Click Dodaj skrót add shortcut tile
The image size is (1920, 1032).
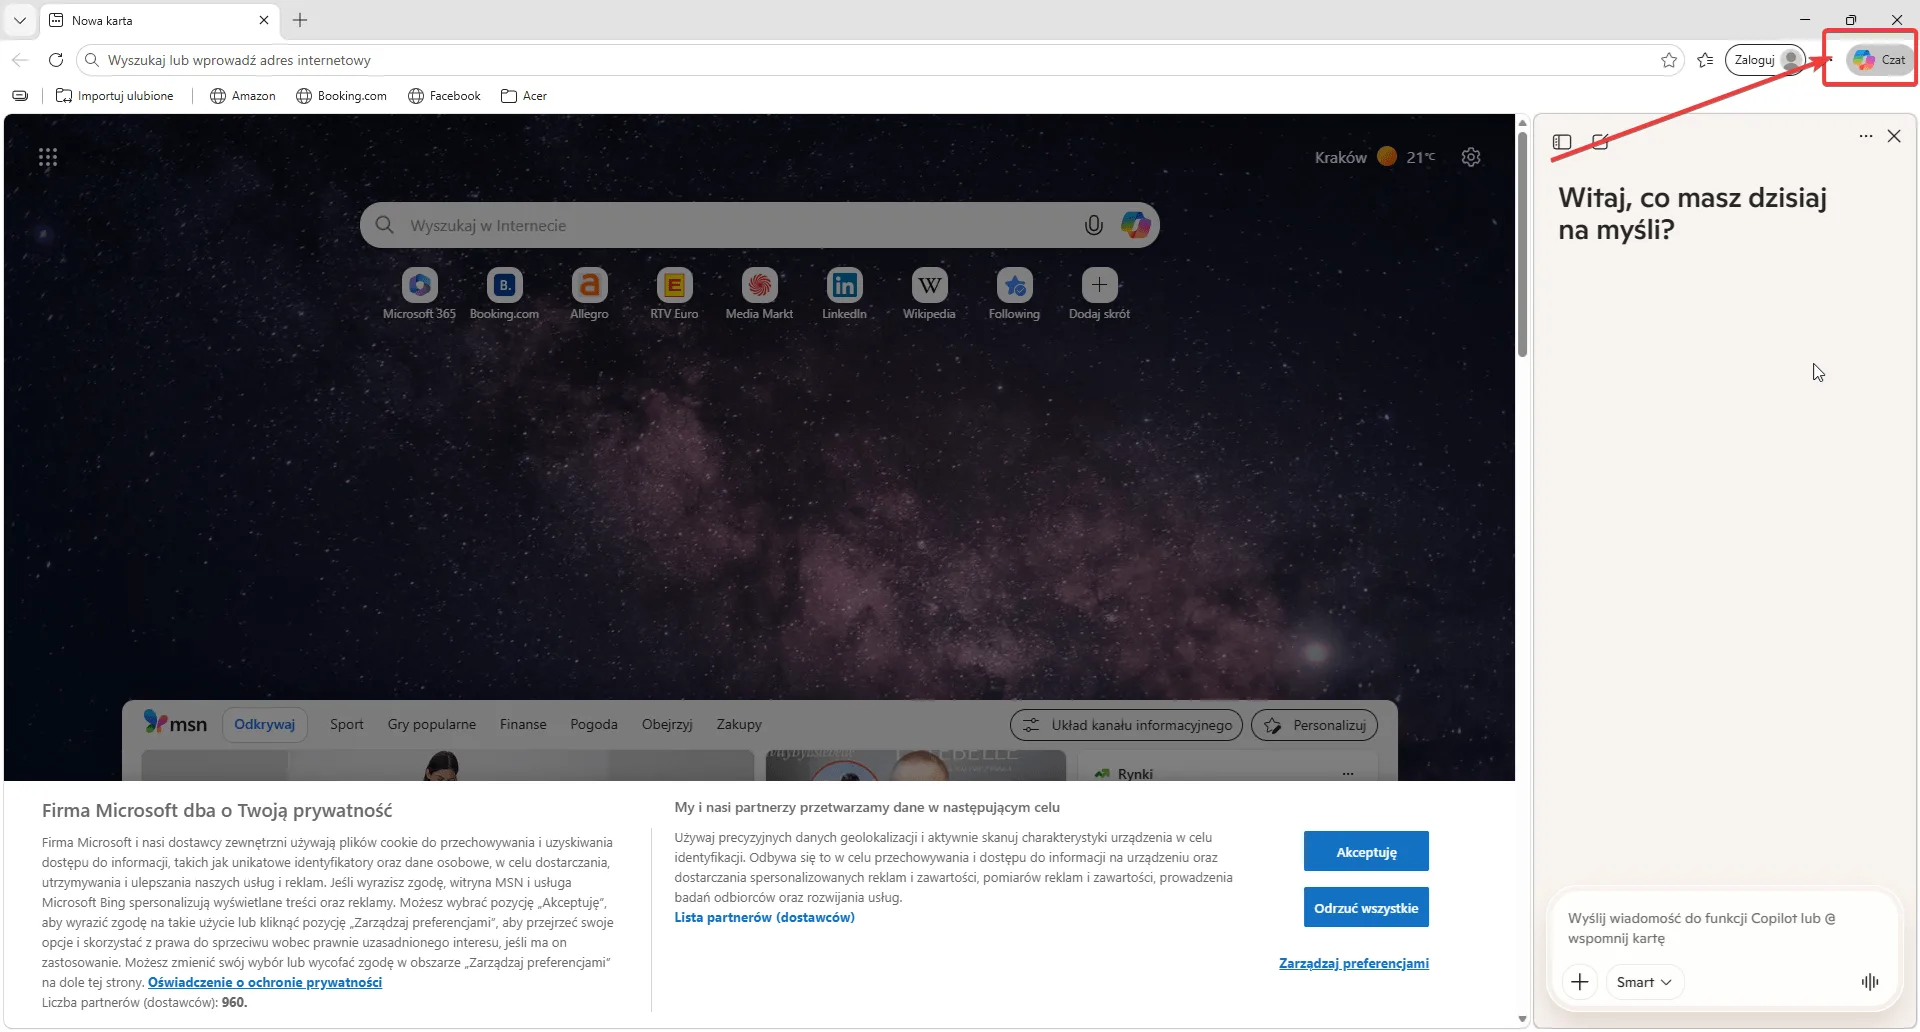point(1099,294)
